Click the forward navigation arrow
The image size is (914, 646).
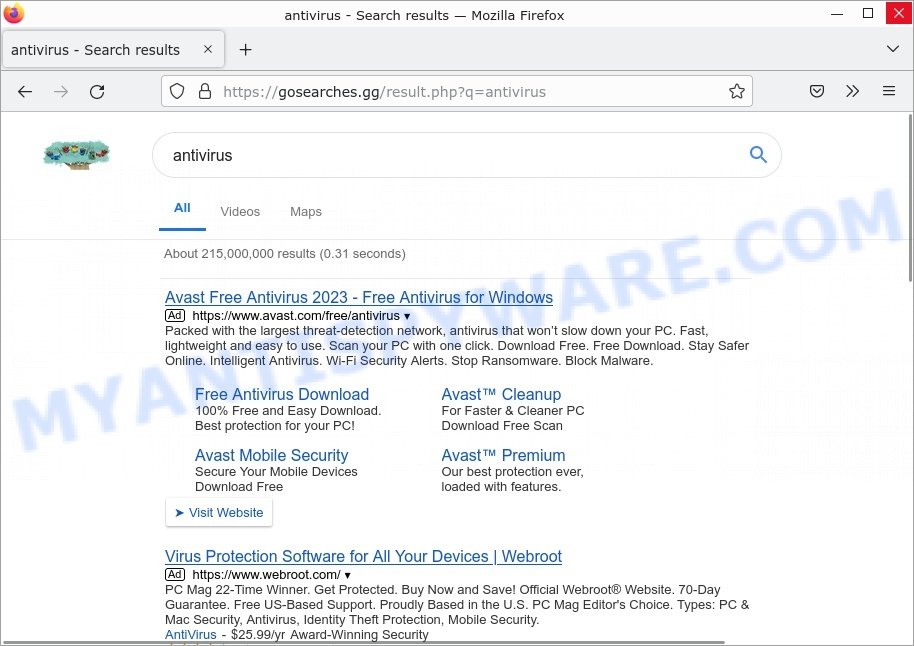[x=61, y=92]
